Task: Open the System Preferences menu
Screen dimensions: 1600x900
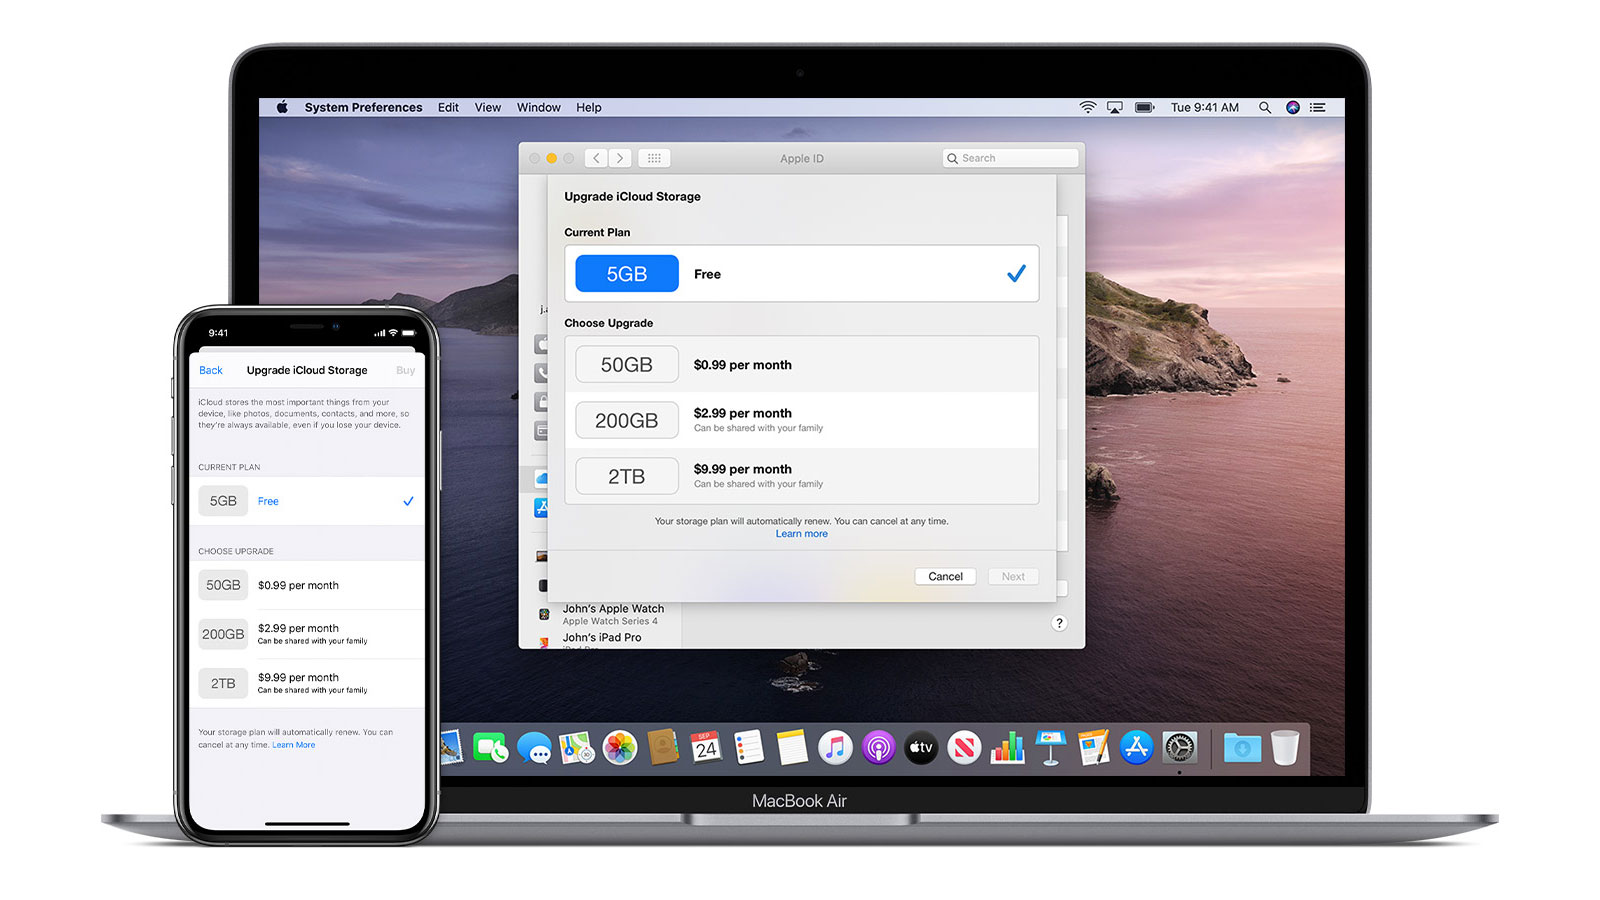Action: pos(363,107)
